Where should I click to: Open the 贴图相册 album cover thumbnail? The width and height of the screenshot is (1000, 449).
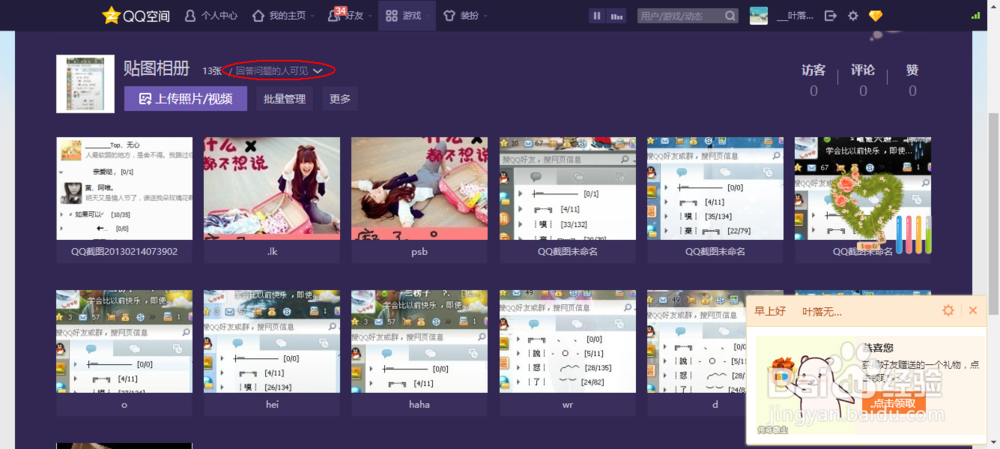point(85,84)
